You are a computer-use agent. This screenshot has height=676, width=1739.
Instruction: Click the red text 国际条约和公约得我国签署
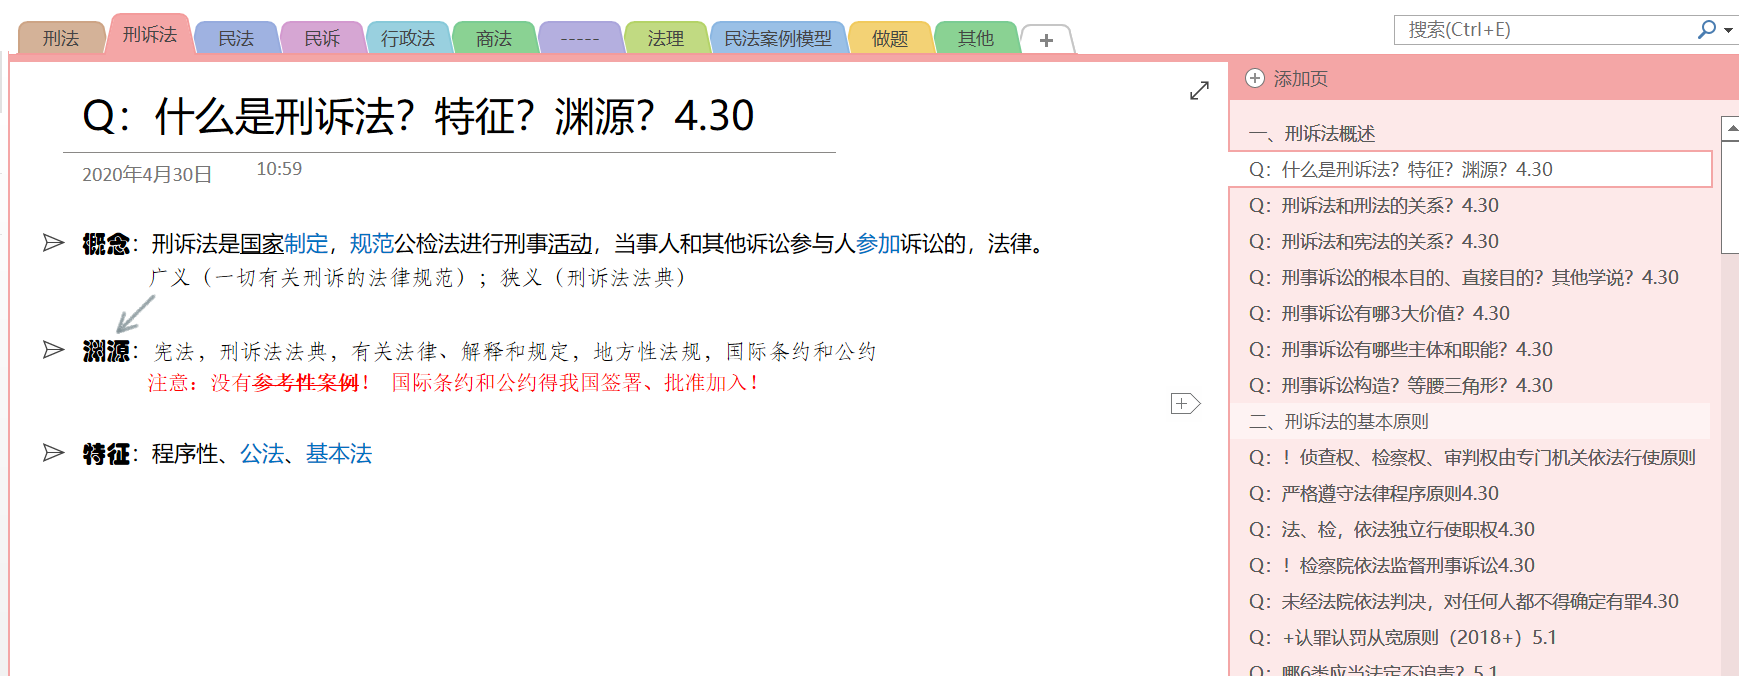click(x=576, y=383)
